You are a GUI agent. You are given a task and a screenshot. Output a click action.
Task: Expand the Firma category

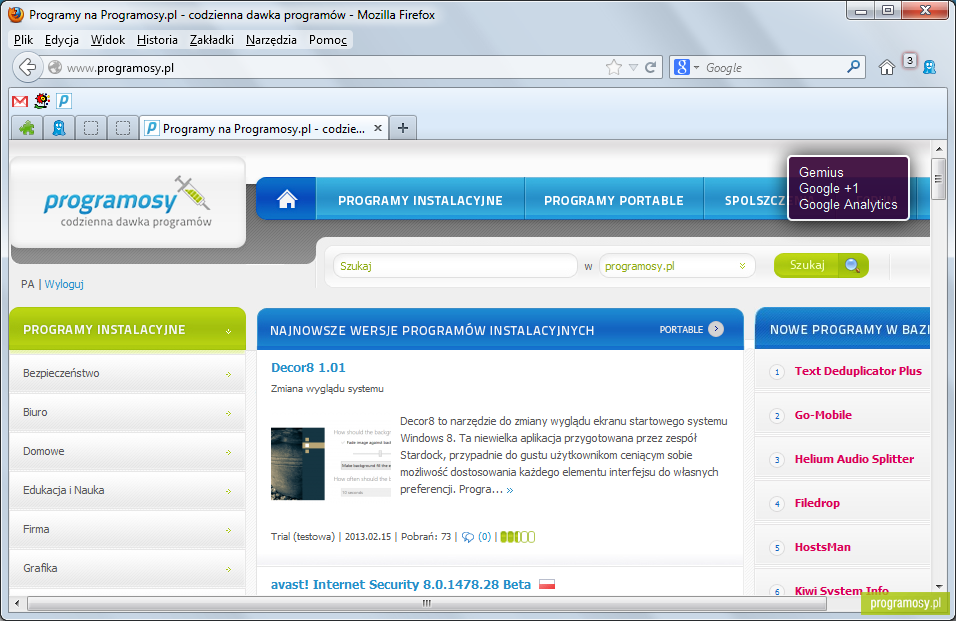click(127, 529)
